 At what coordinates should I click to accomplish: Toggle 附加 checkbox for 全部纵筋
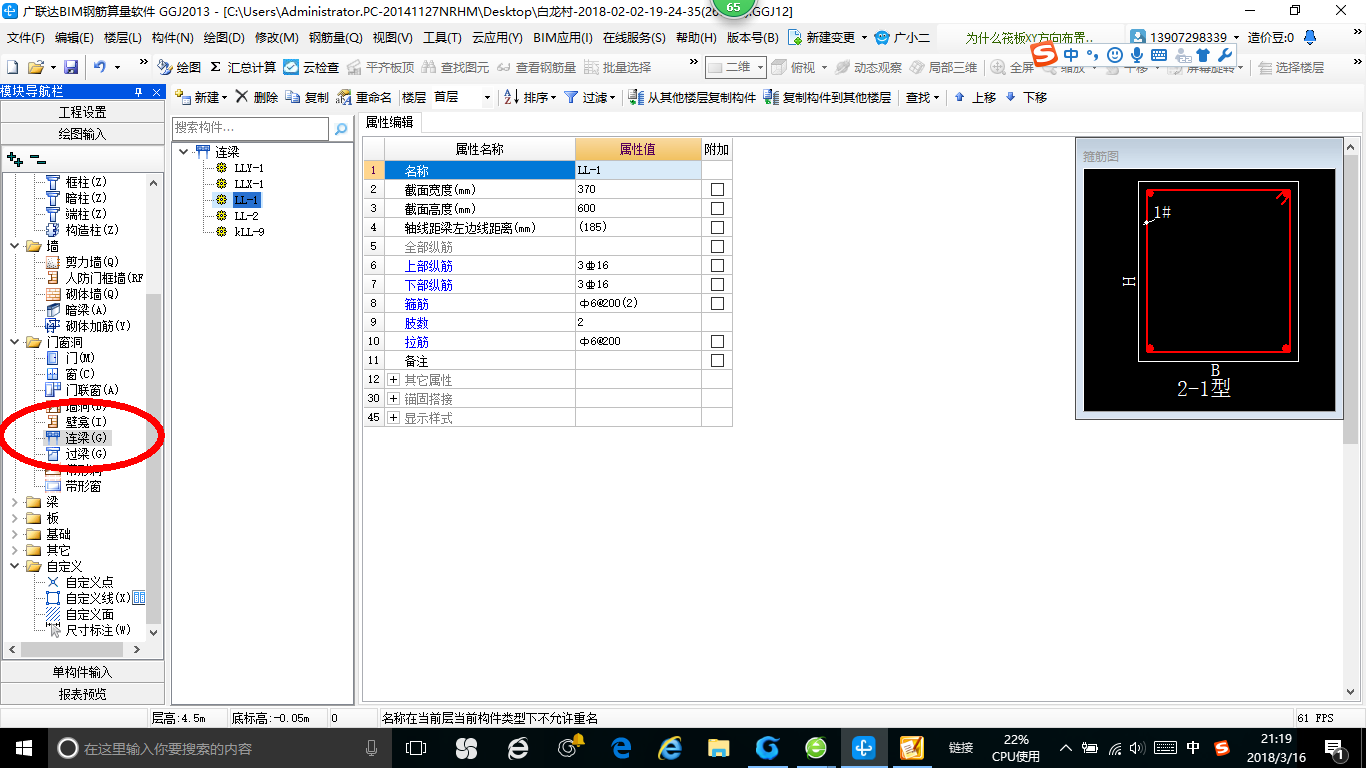pos(716,246)
